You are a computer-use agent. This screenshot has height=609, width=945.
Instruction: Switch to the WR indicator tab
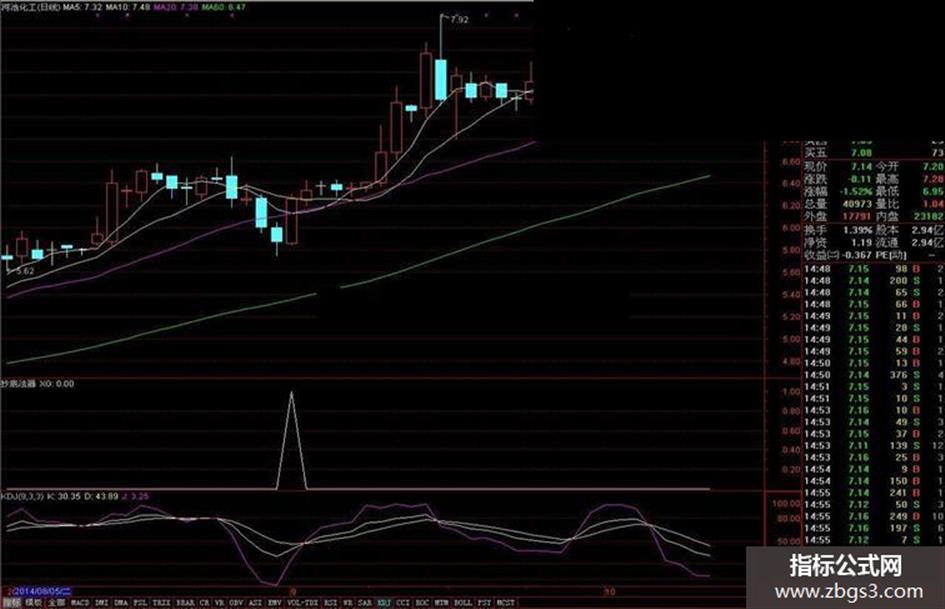pos(348,602)
